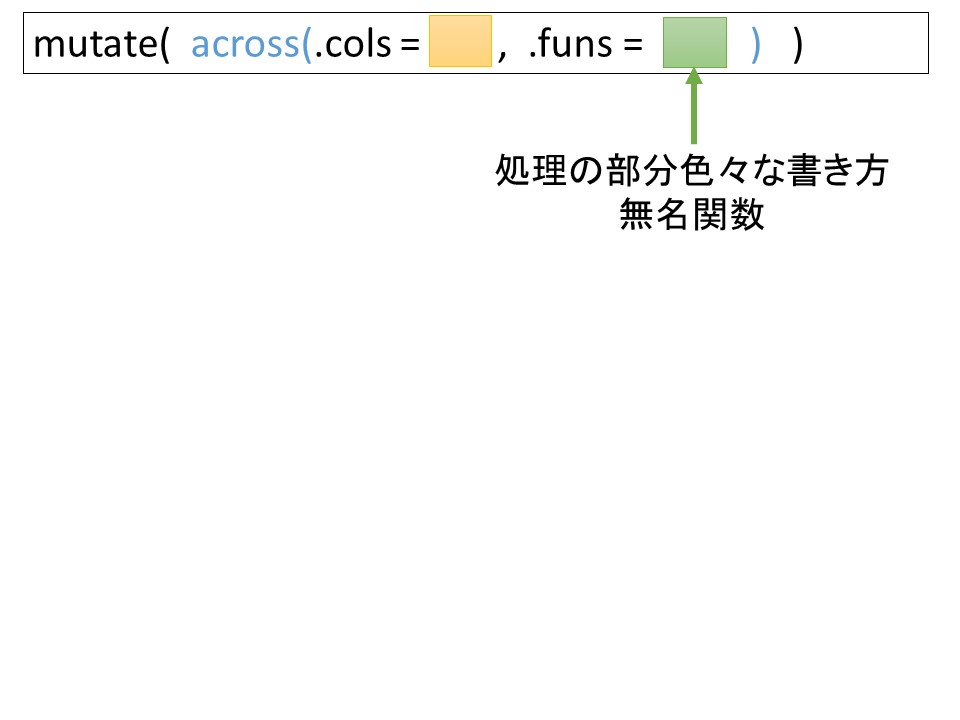
Task: Click the green placeholder box after .funs
Action: click(x=694, y=42)
